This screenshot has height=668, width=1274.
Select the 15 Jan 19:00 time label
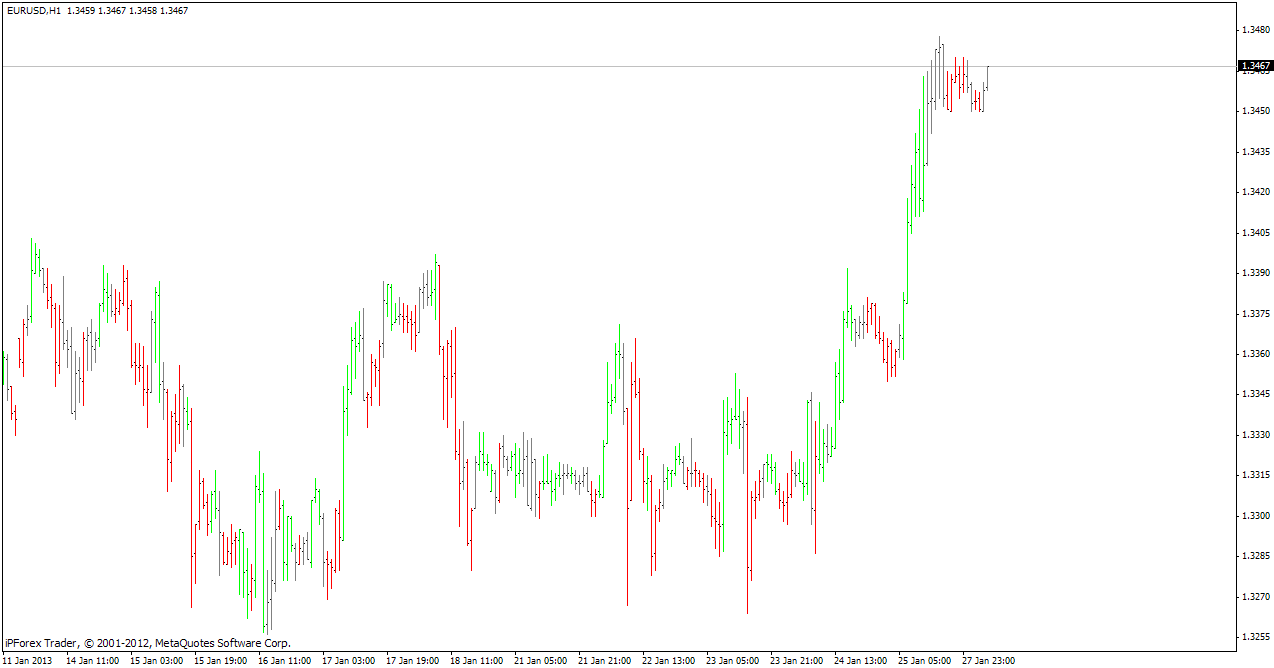click(220, 660)
